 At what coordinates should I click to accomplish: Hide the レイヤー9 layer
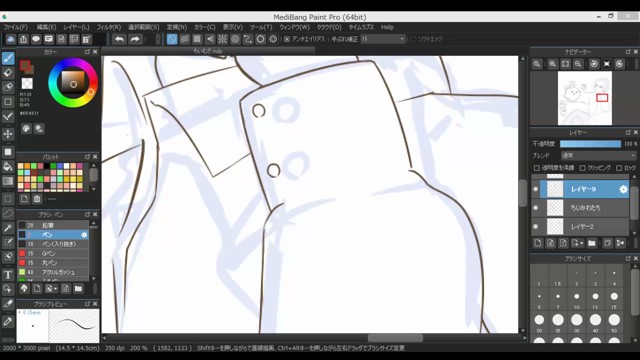(x=536, y=189)
